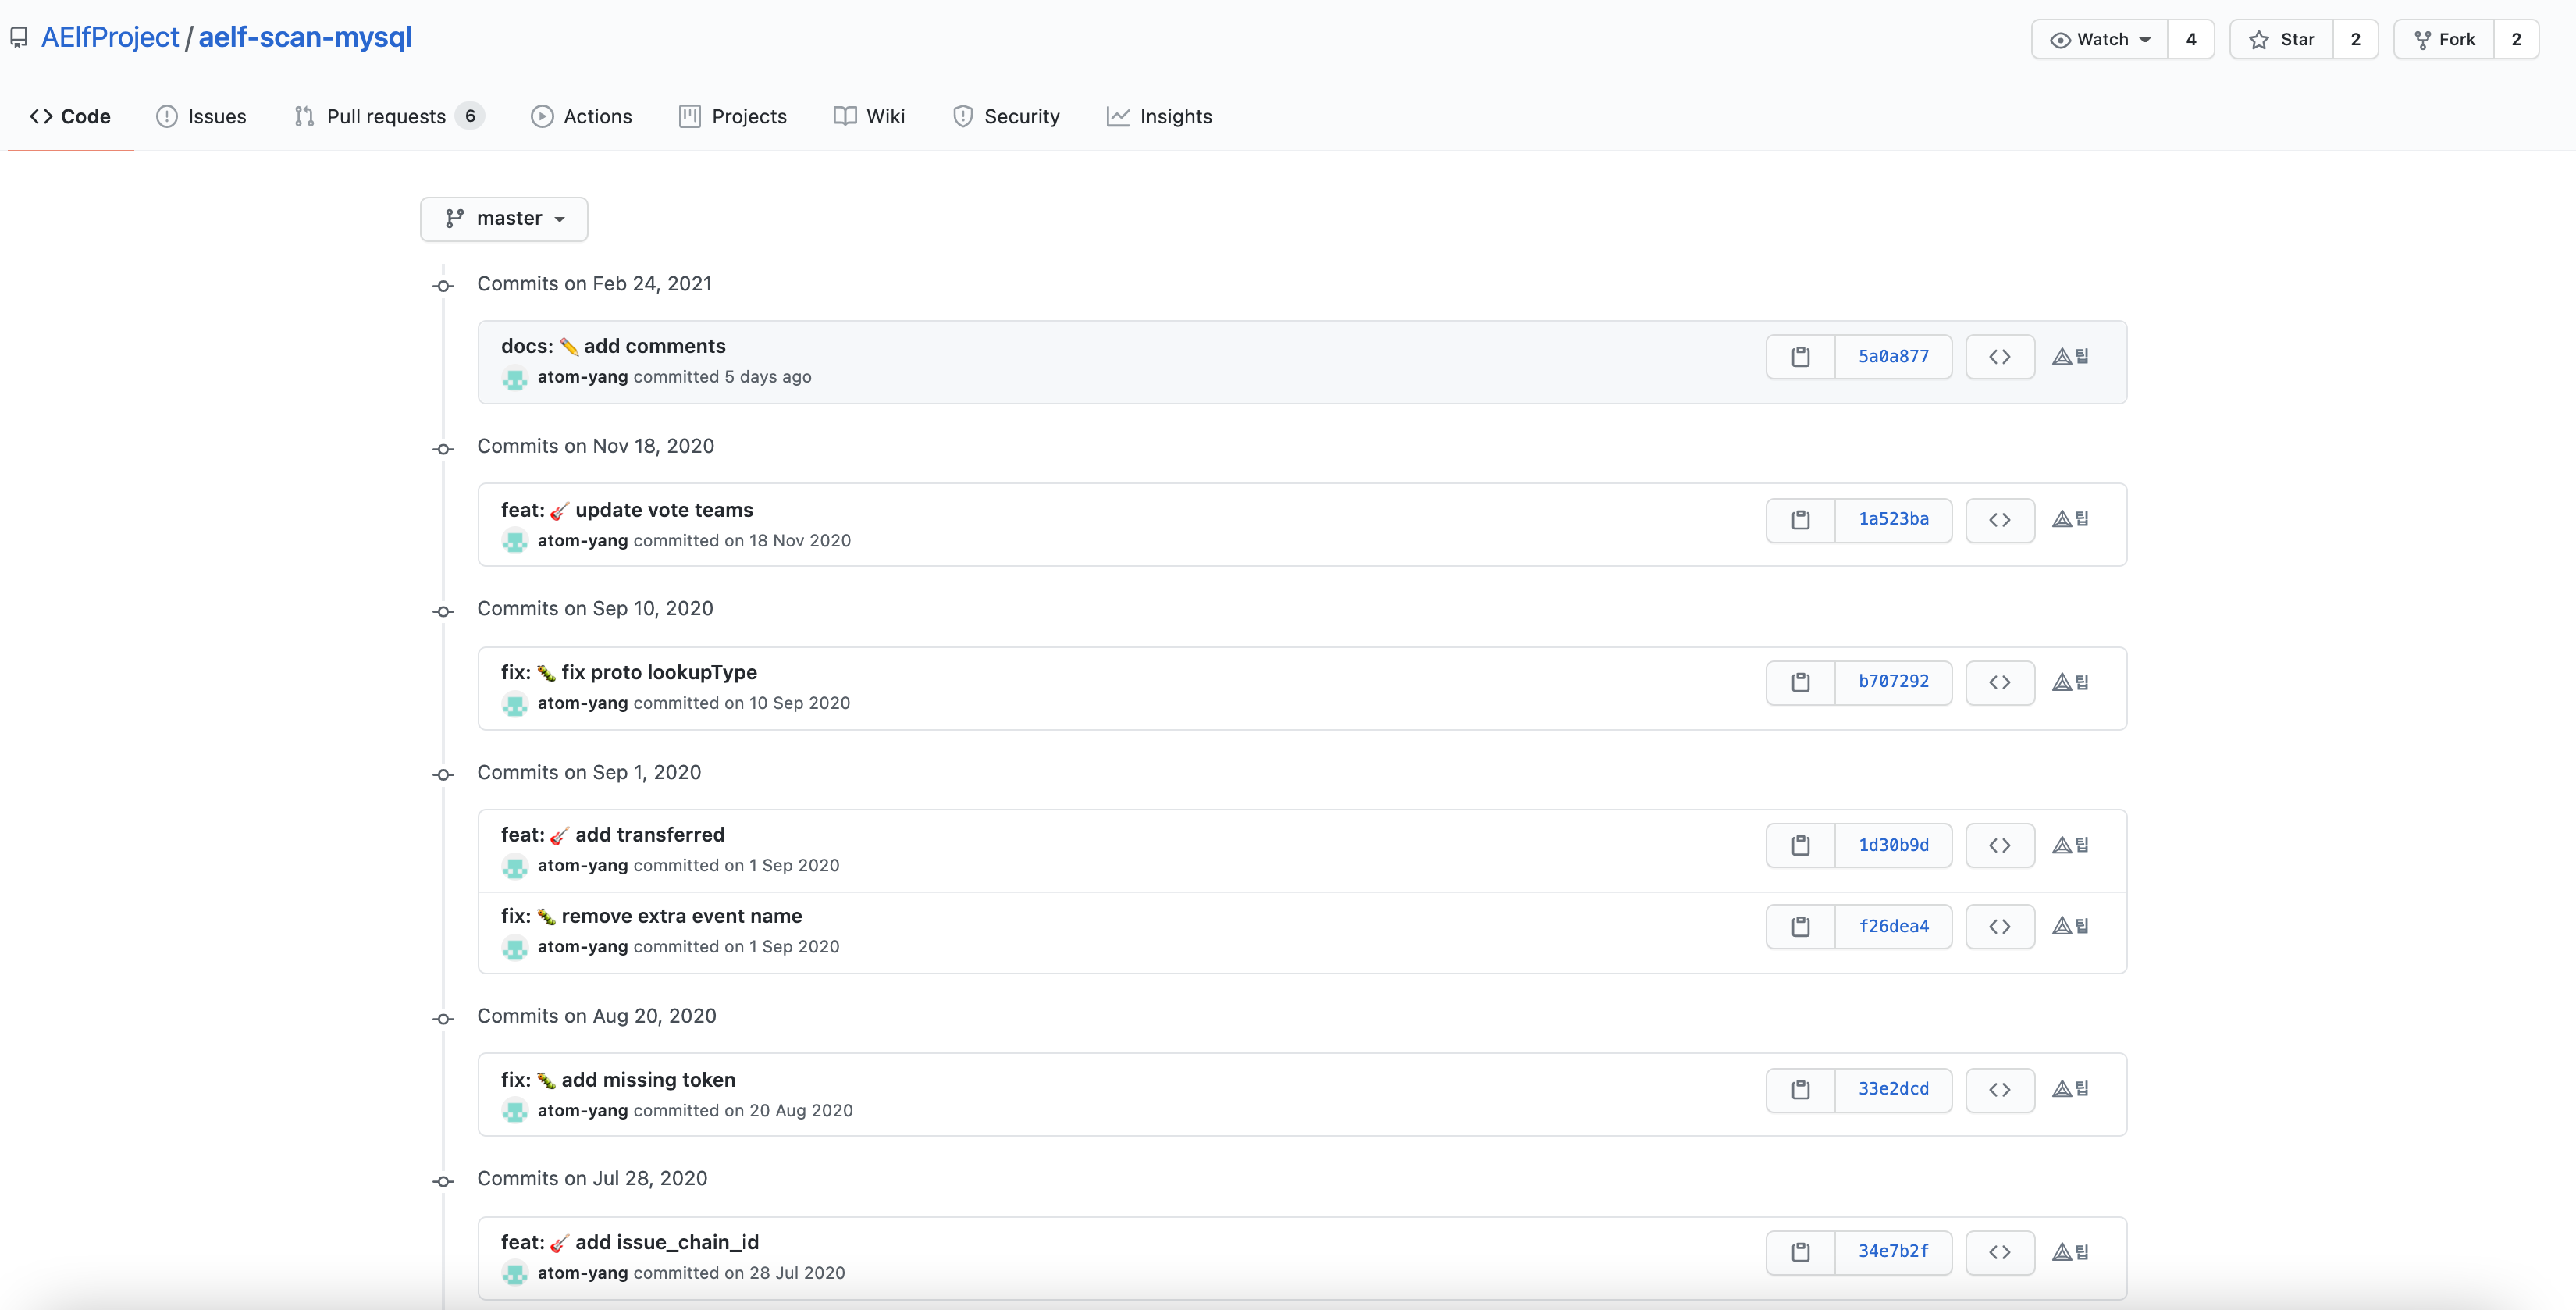Copy full SHA for commit 5a0a877
Viewport: 2576px width, 1310px height.
click(1800, 357)
